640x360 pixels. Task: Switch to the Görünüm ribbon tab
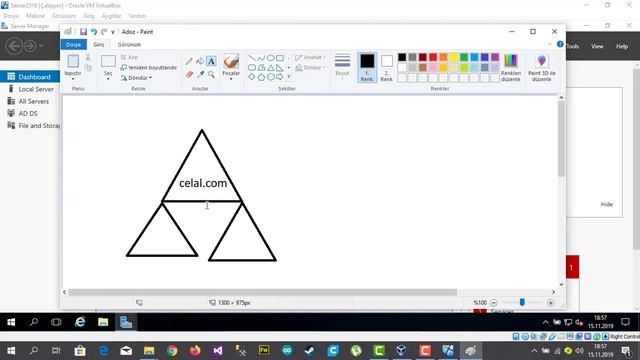129,44
